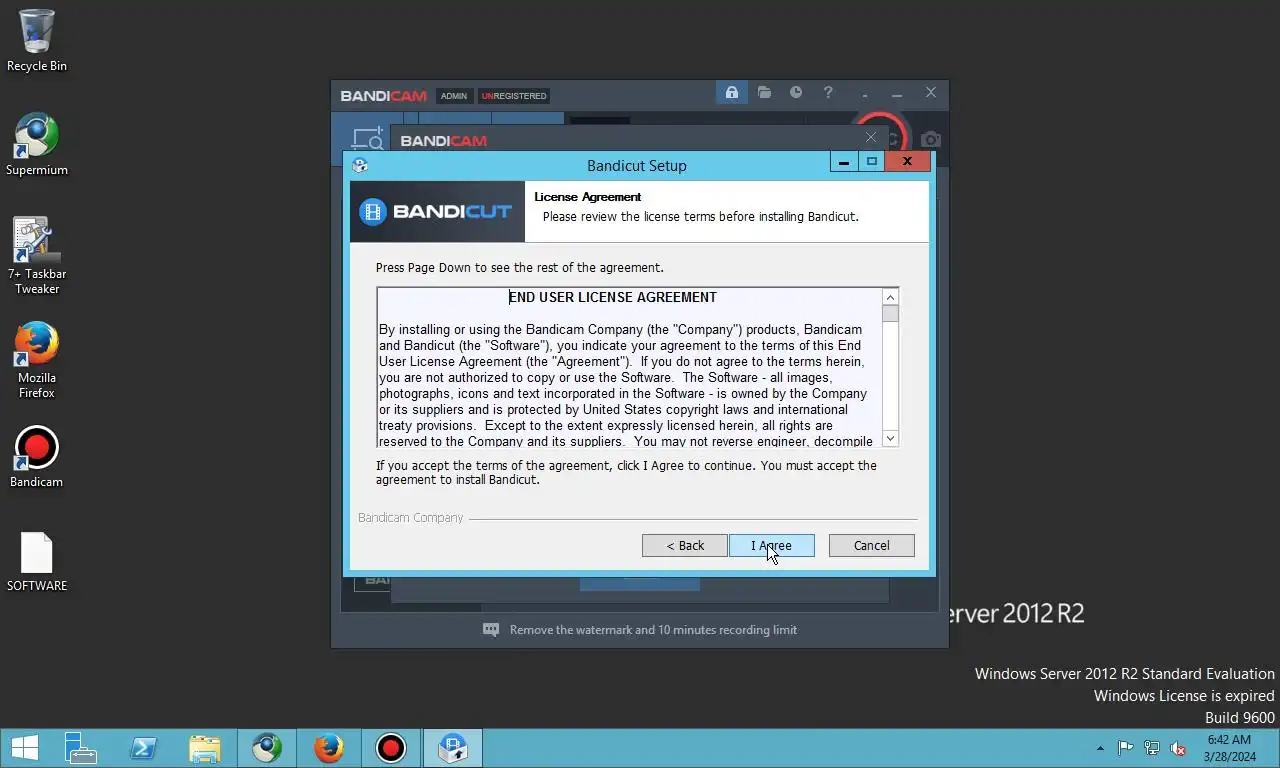Open the clock scheduler icon in Bandicam's title bar
Viewport: 1280px width, 768px height.
pyautogui.click(x=796, y=93)
